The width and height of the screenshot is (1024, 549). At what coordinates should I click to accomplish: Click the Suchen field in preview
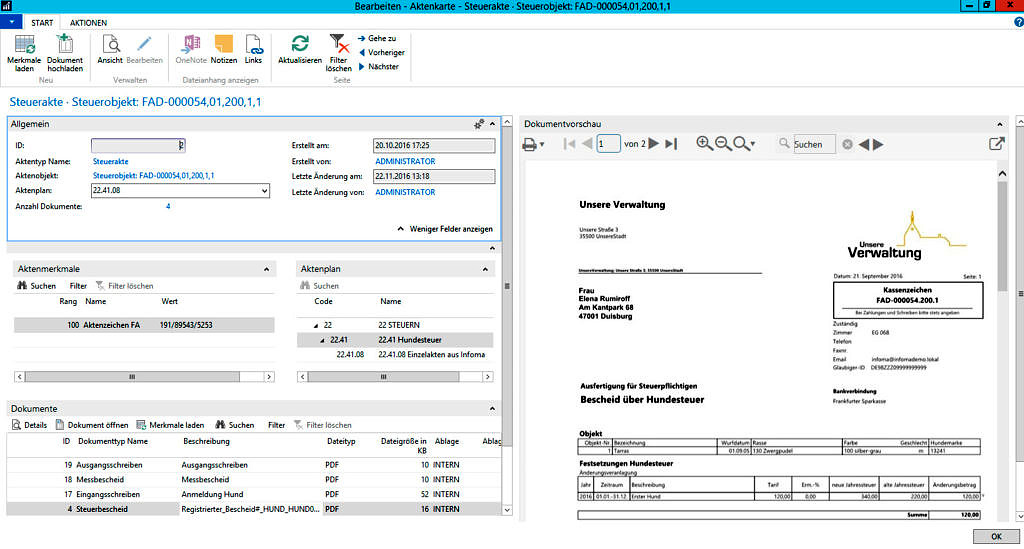point(814,145)
